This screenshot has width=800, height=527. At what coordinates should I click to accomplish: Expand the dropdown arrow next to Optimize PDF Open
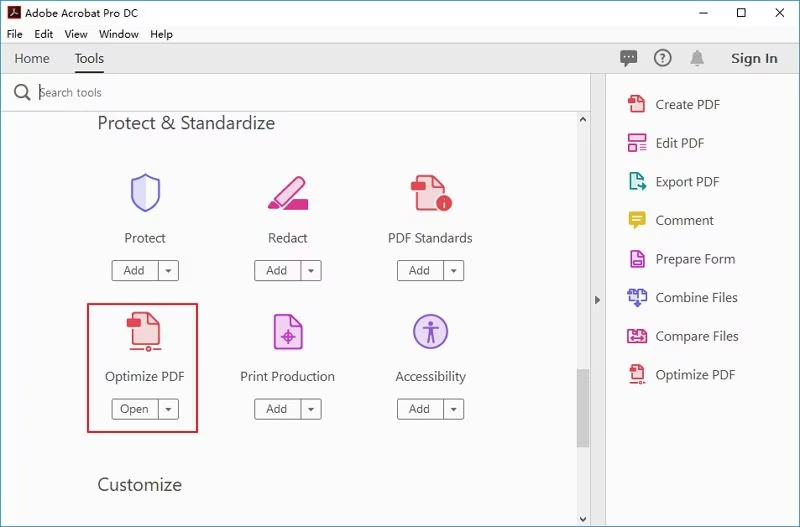(168, 409)
